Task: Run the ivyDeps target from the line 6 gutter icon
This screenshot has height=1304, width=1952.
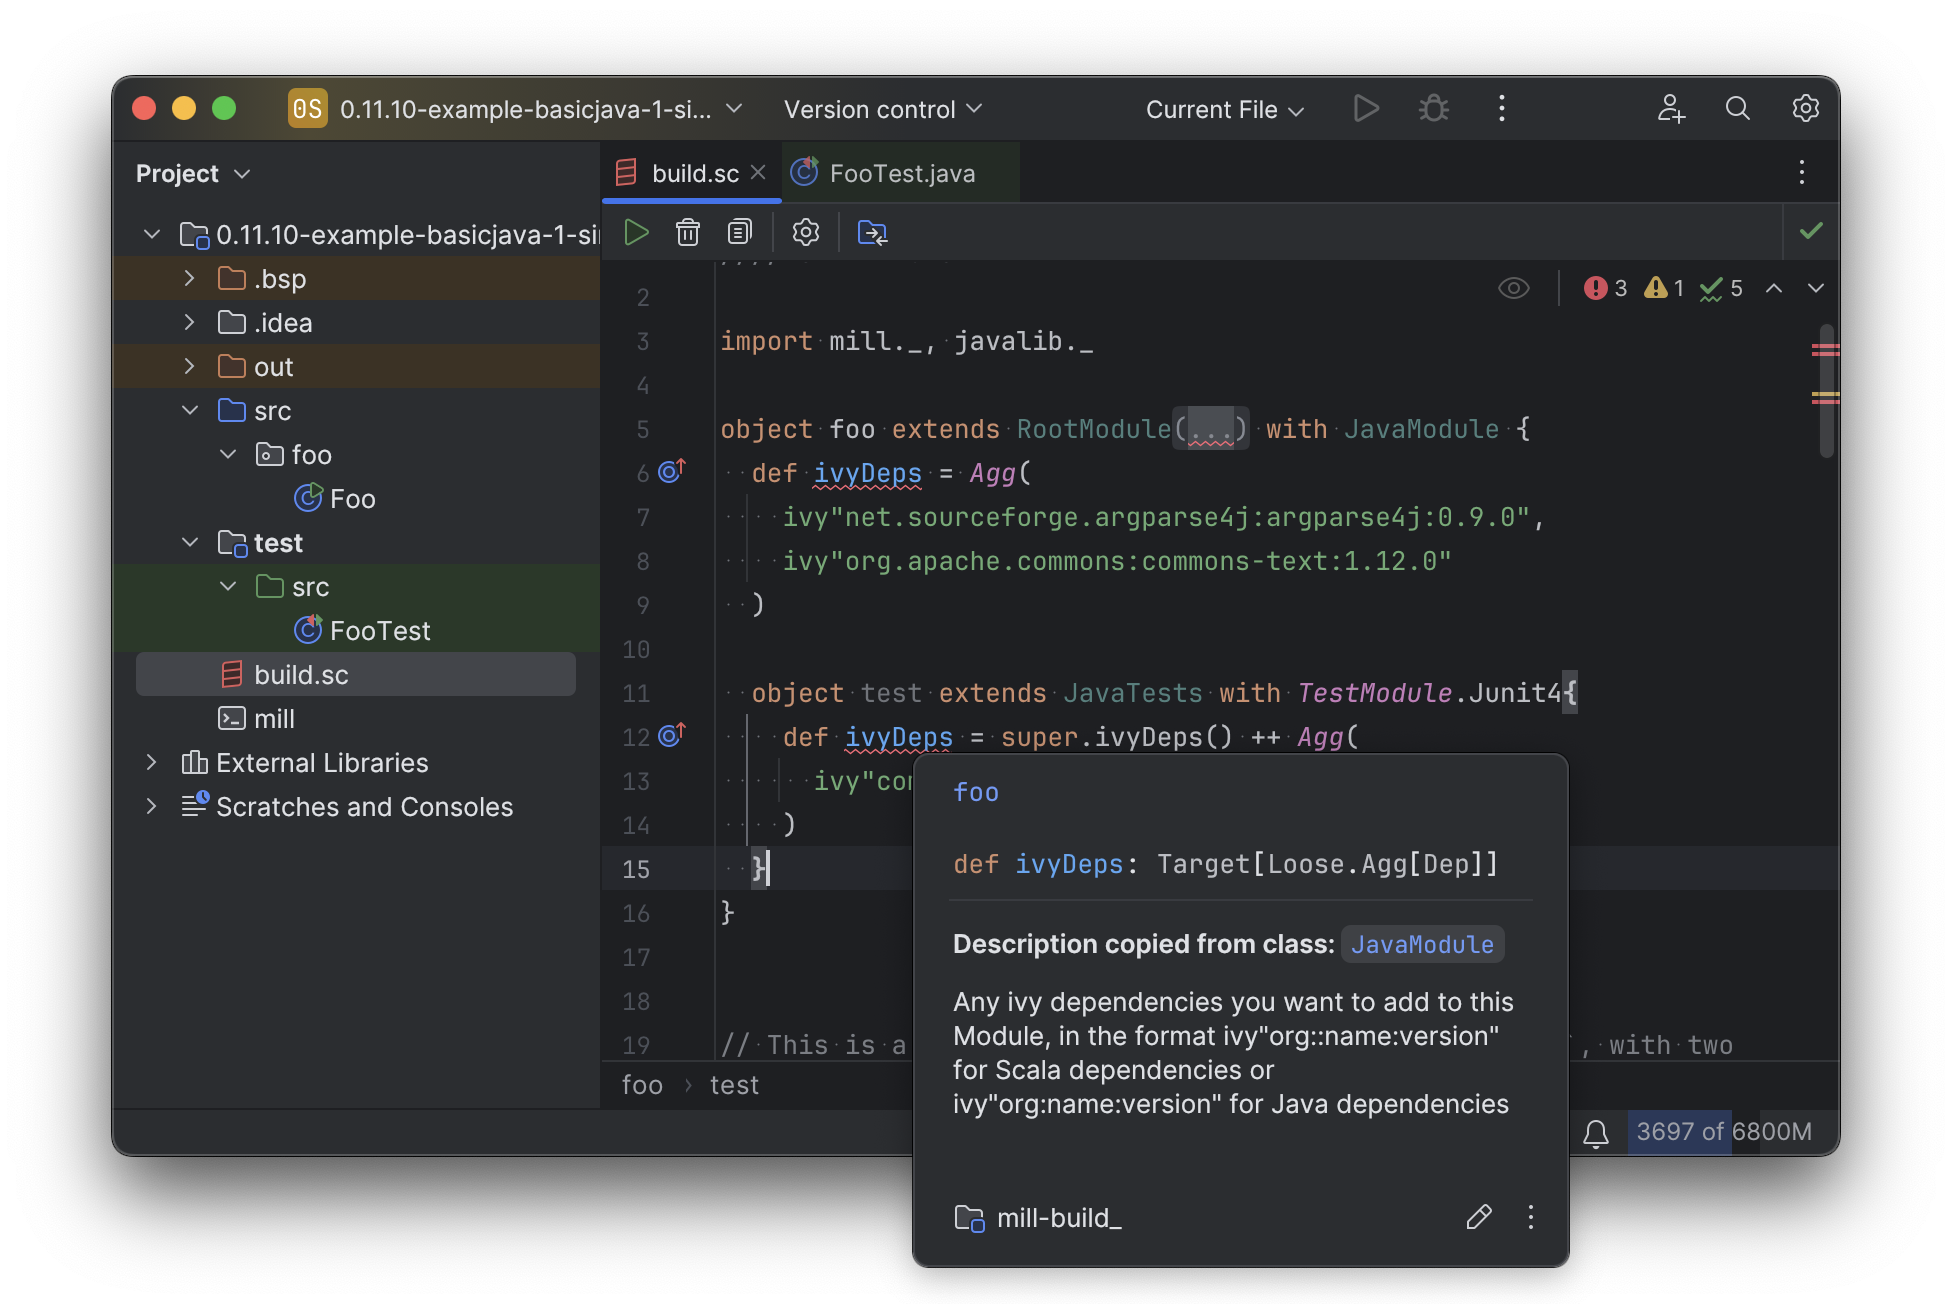Action: (x=670, y=470)
